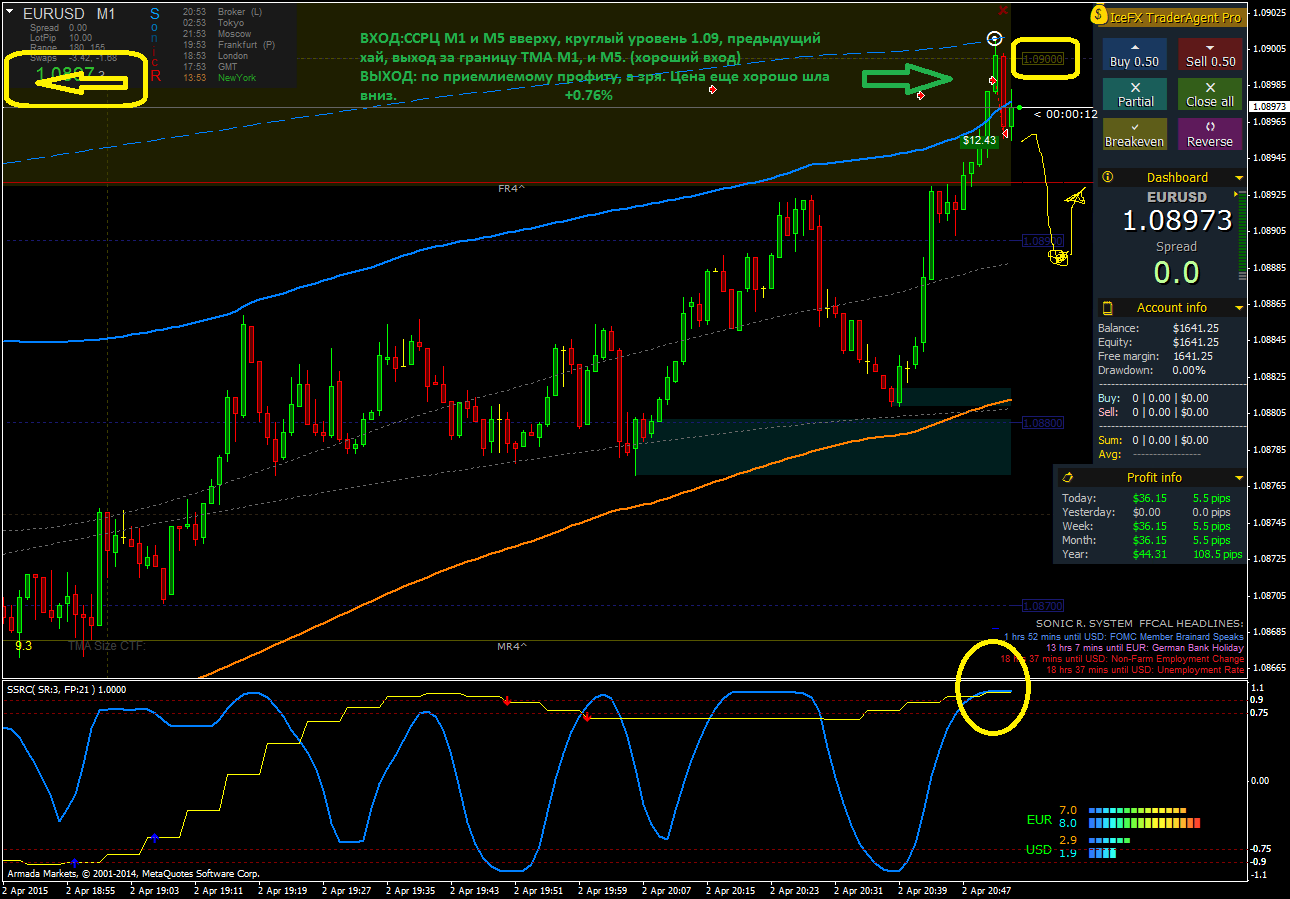Click the Profit info panel icon
Image resolution: width=1290 pixels, height=899 pixels.
1067,477
